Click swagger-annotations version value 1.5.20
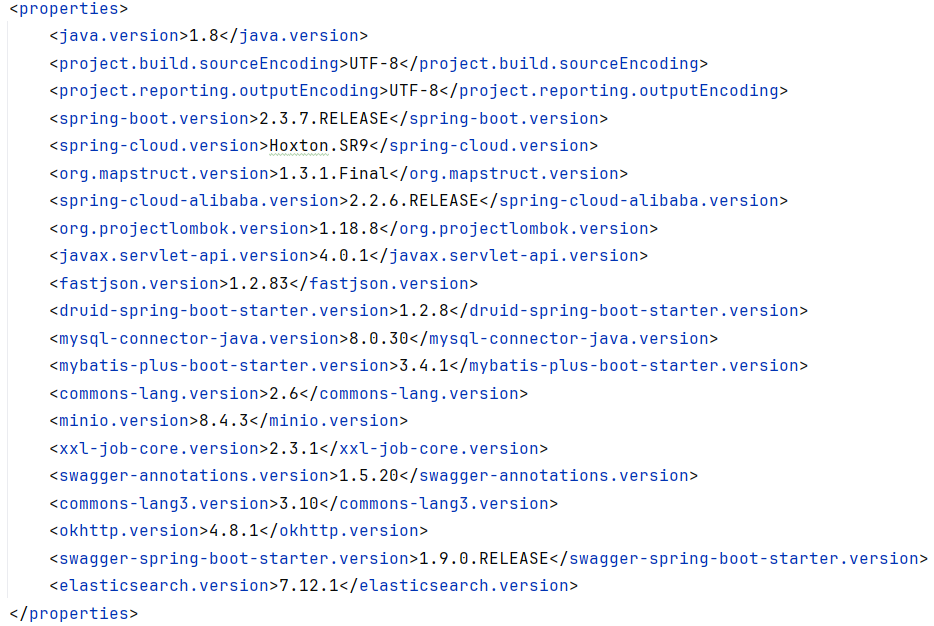 [x=369, y=476]
